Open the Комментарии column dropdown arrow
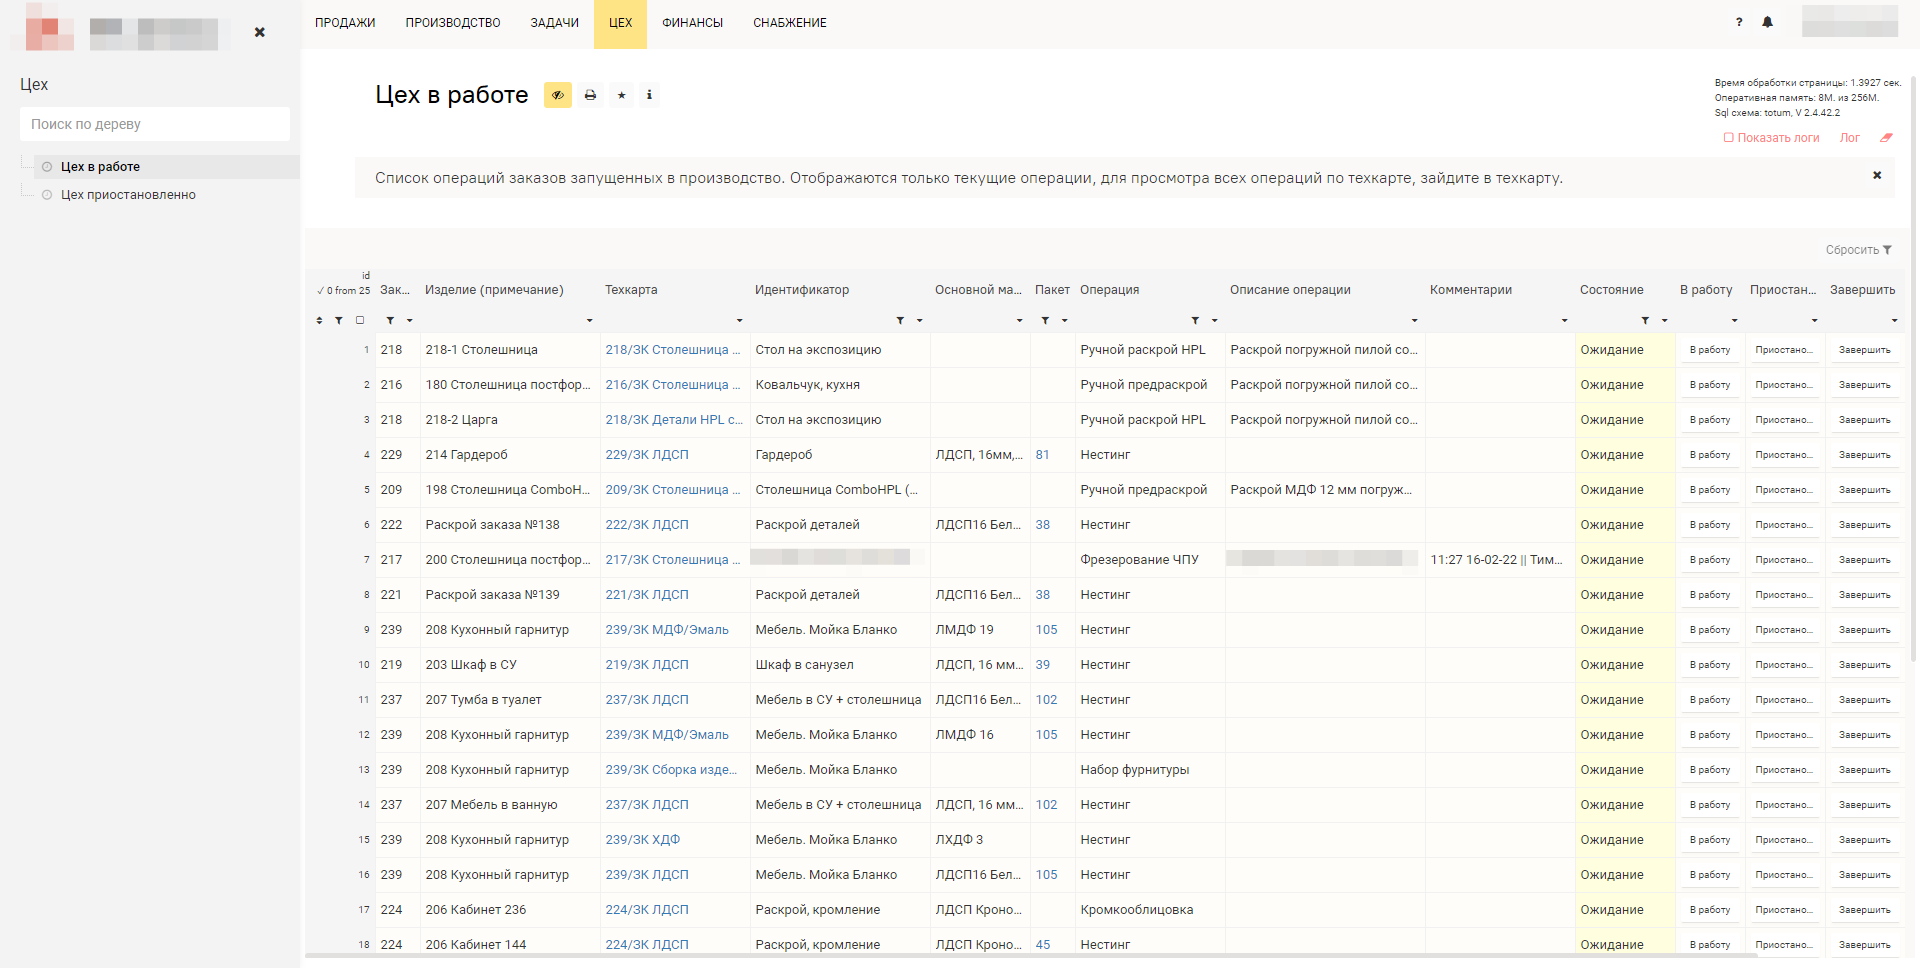Viewport: 1920px width, 968px height. tap(1564, 321)
